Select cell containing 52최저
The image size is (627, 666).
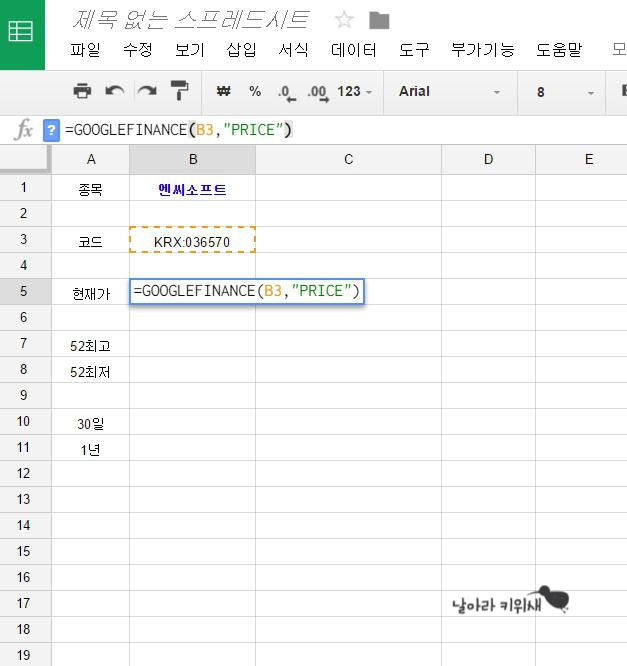tap(90, 370)
